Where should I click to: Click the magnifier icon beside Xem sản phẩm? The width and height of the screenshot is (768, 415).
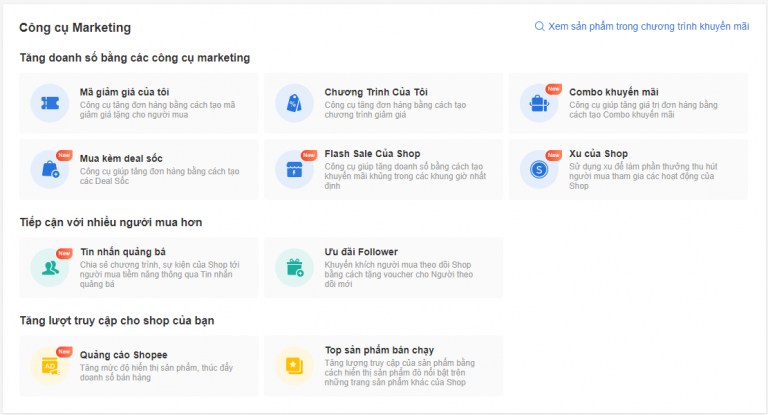click(539, 26)
